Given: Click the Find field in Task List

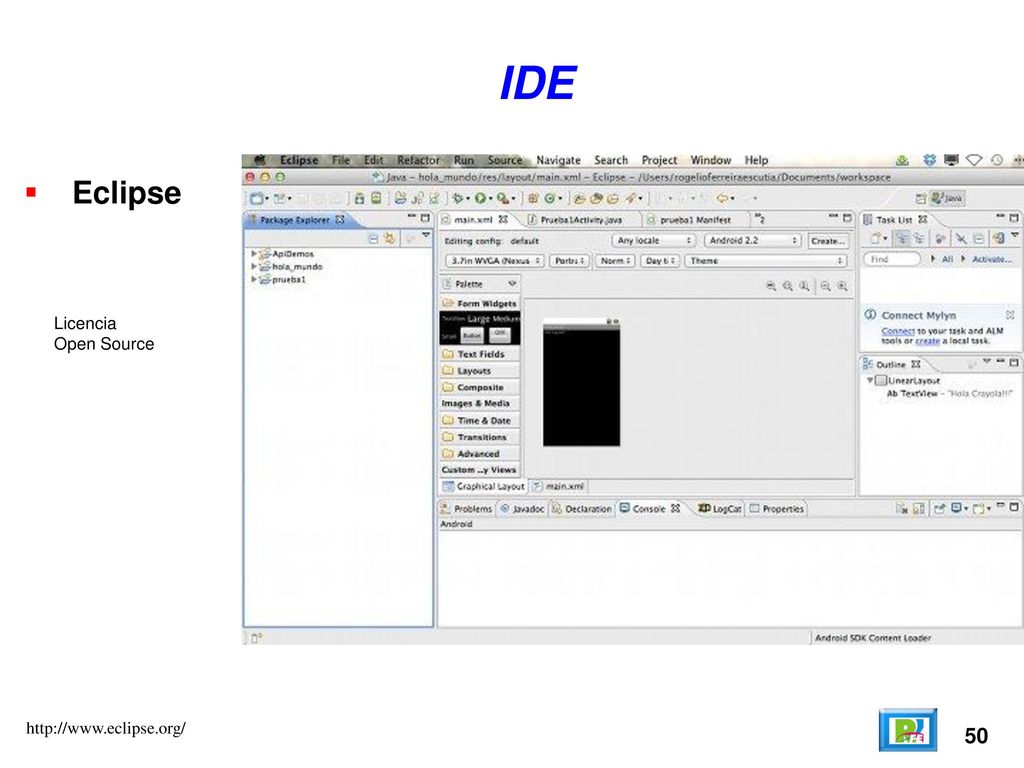Looking at the screenshot, I should (x=892, y=259).
